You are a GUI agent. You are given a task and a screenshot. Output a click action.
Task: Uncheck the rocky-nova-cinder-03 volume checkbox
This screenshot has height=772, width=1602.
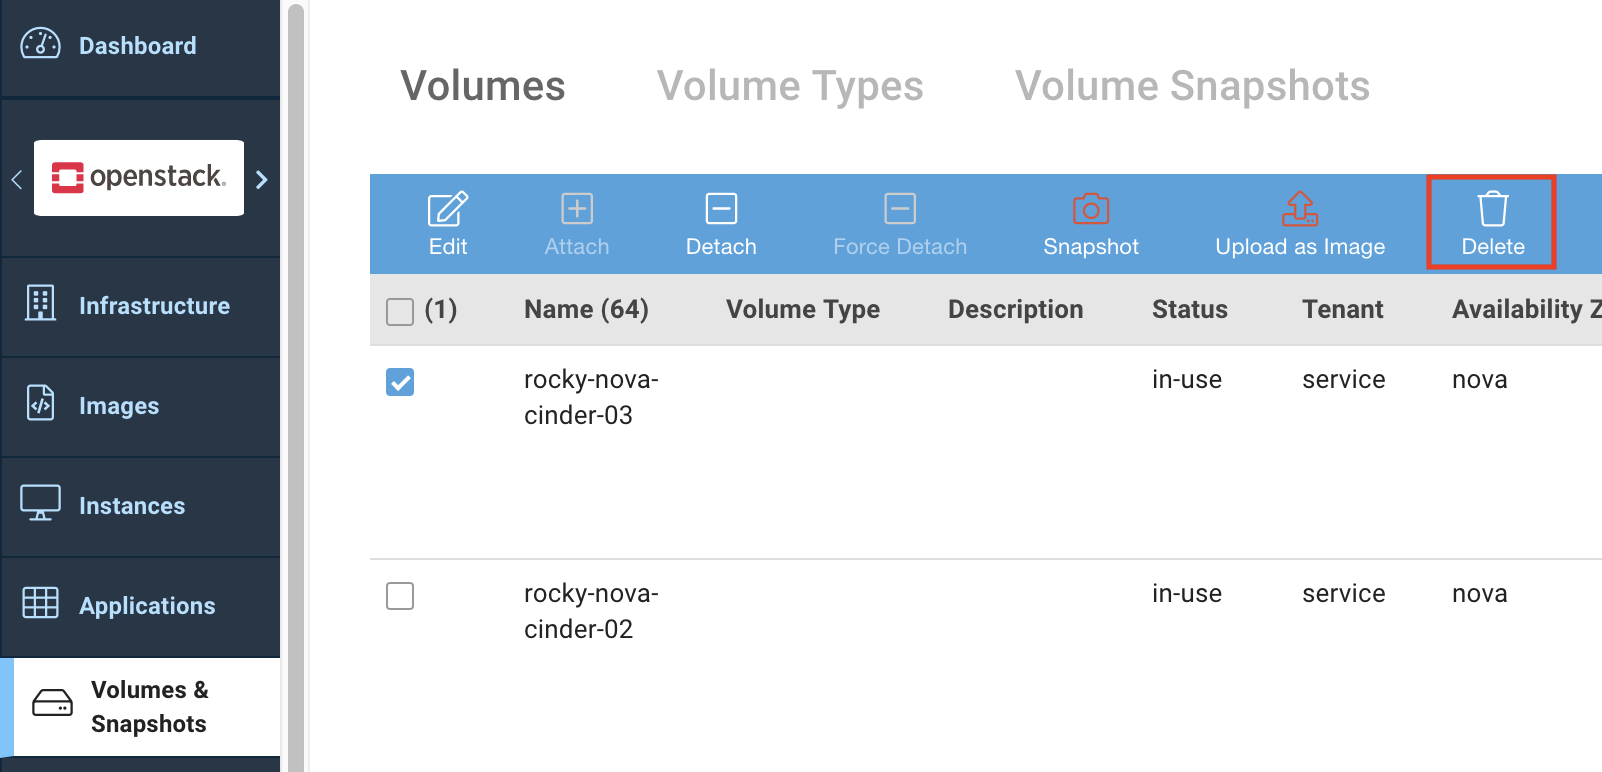[400, 382]
